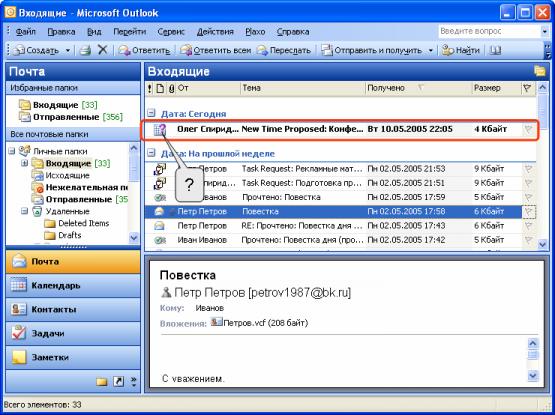Click folder tree scrollbar down arrow

[134, 237]
